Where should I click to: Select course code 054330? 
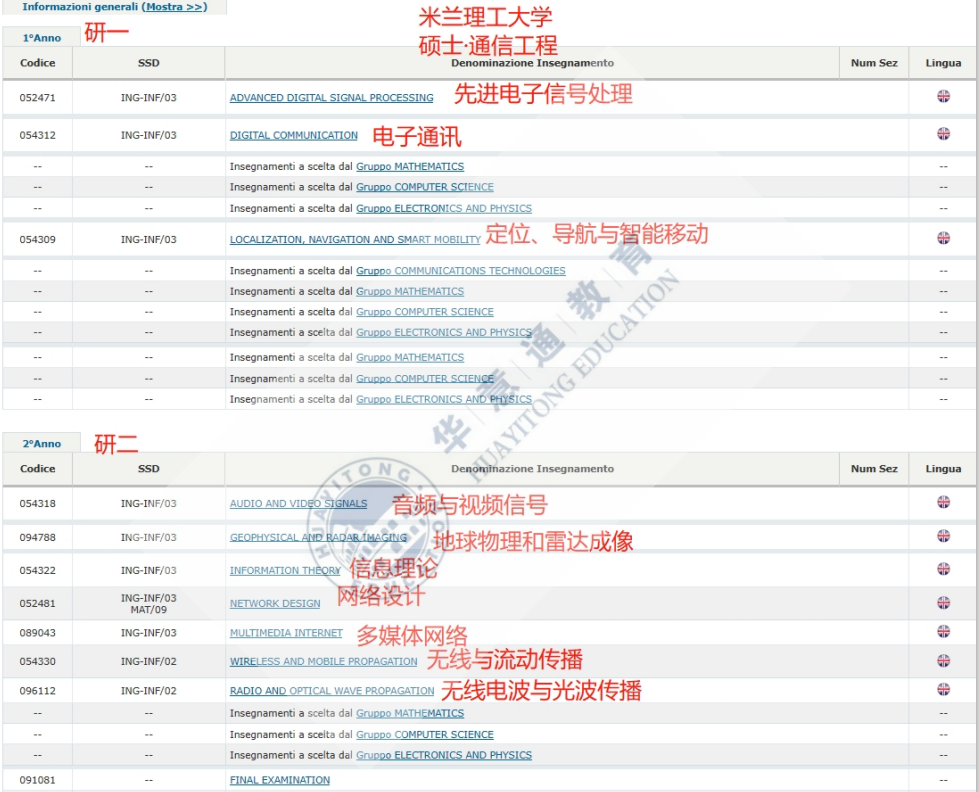(37, 662)
